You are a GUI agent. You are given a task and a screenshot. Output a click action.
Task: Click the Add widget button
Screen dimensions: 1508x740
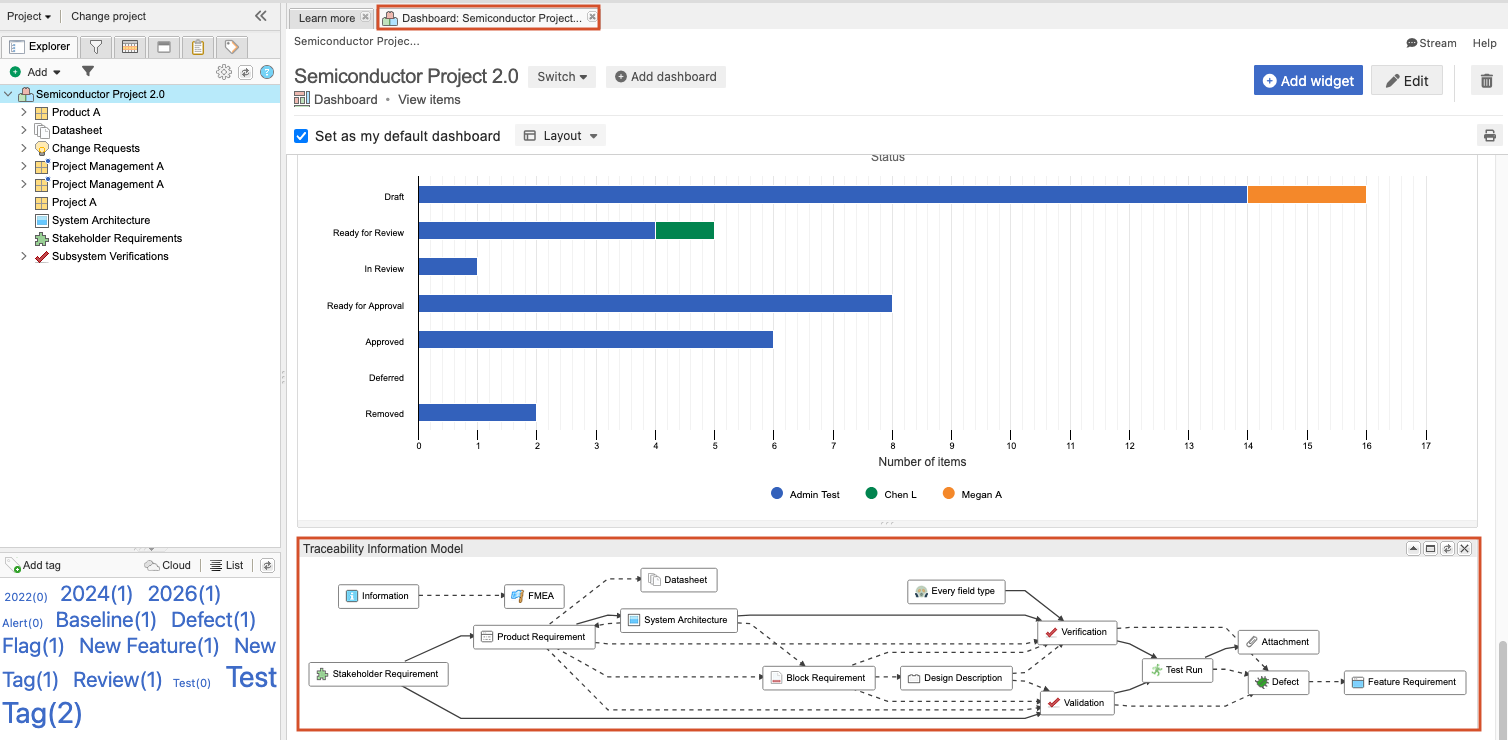tap(1308, 81)
